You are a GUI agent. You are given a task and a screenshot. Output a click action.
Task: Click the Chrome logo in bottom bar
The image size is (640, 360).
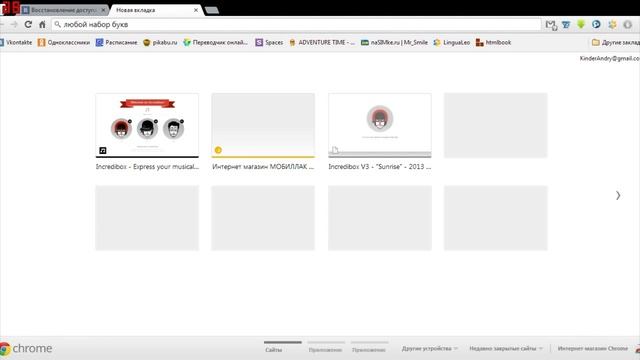pos(26,349)
